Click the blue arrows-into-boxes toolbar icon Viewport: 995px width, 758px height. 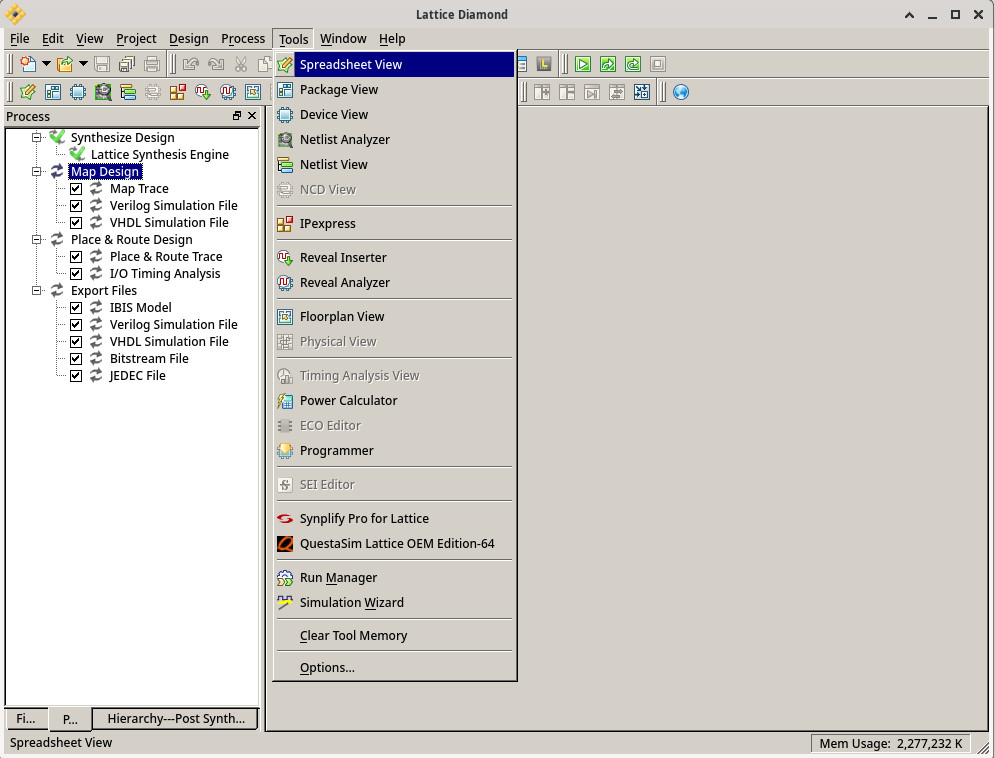coord(642,92)
